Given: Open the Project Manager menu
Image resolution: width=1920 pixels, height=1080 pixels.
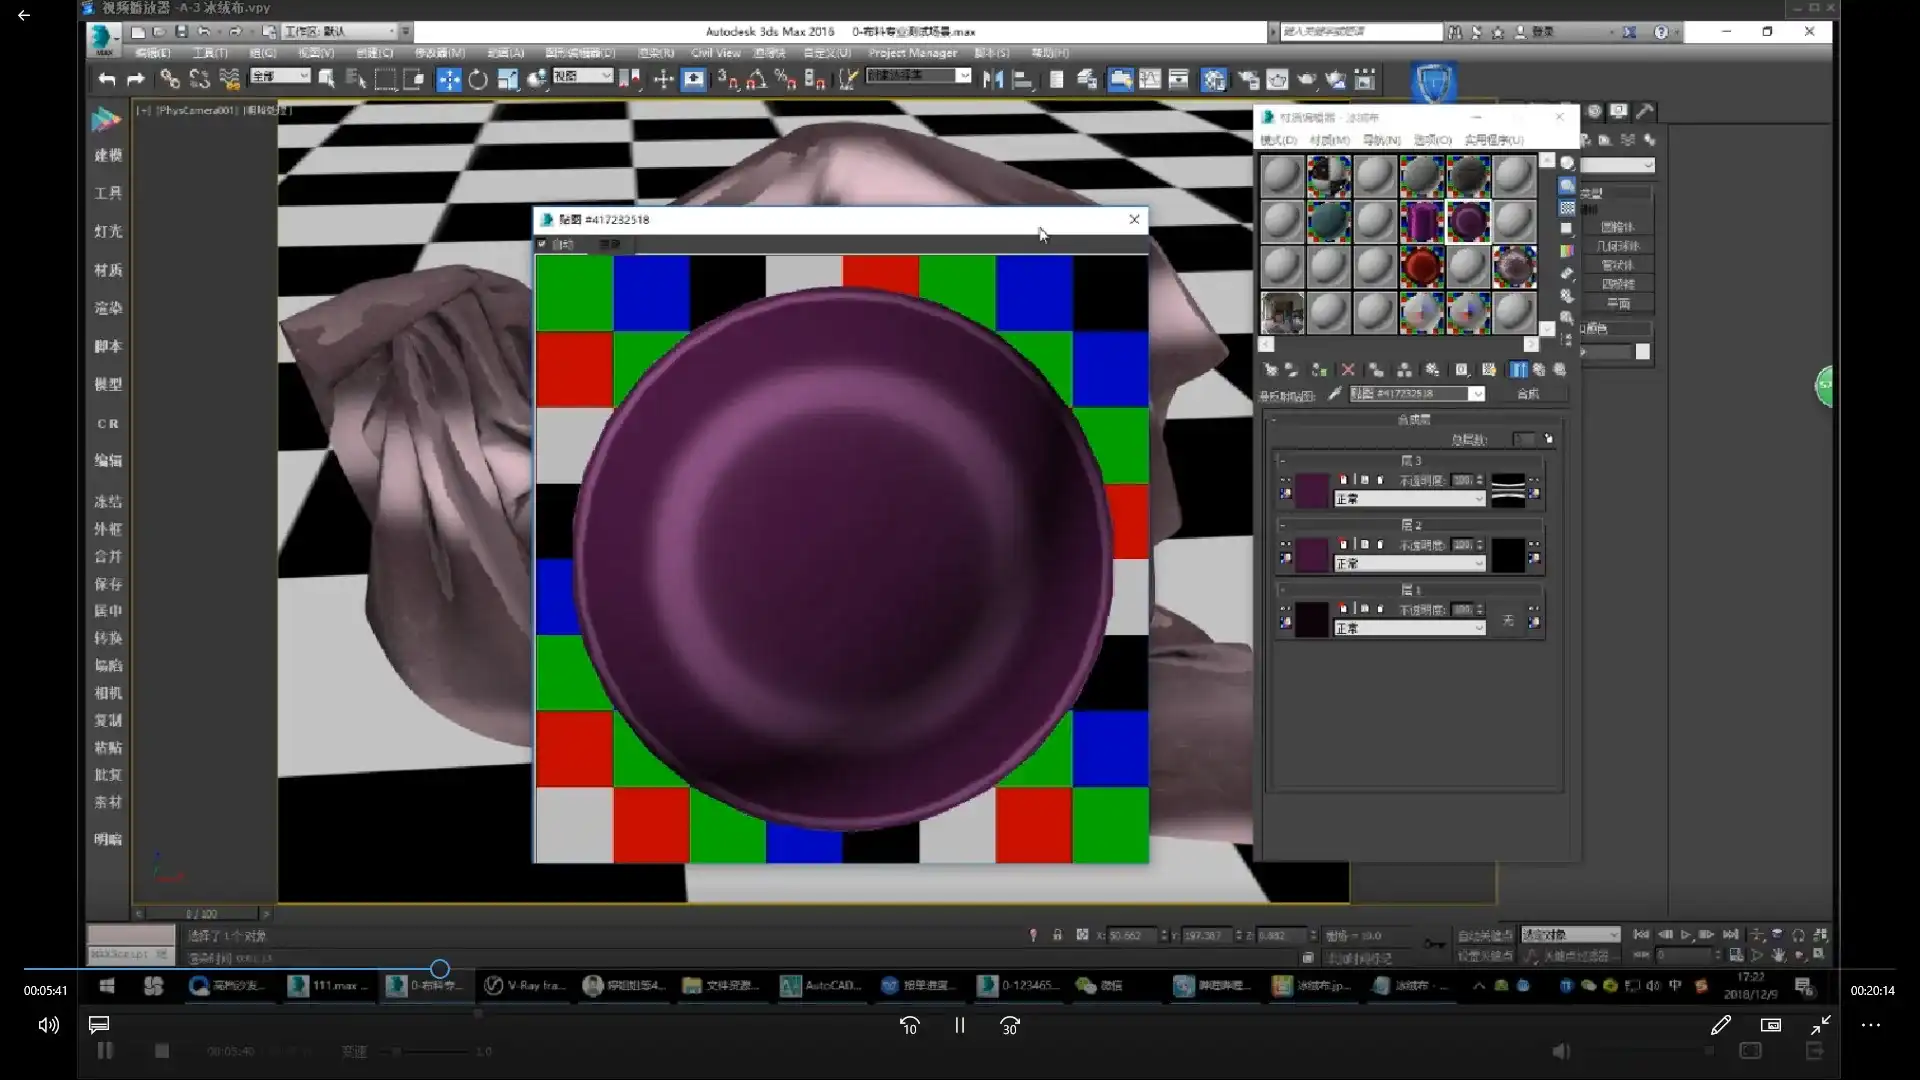Looking at the screenshot, I should click(912, 53).
